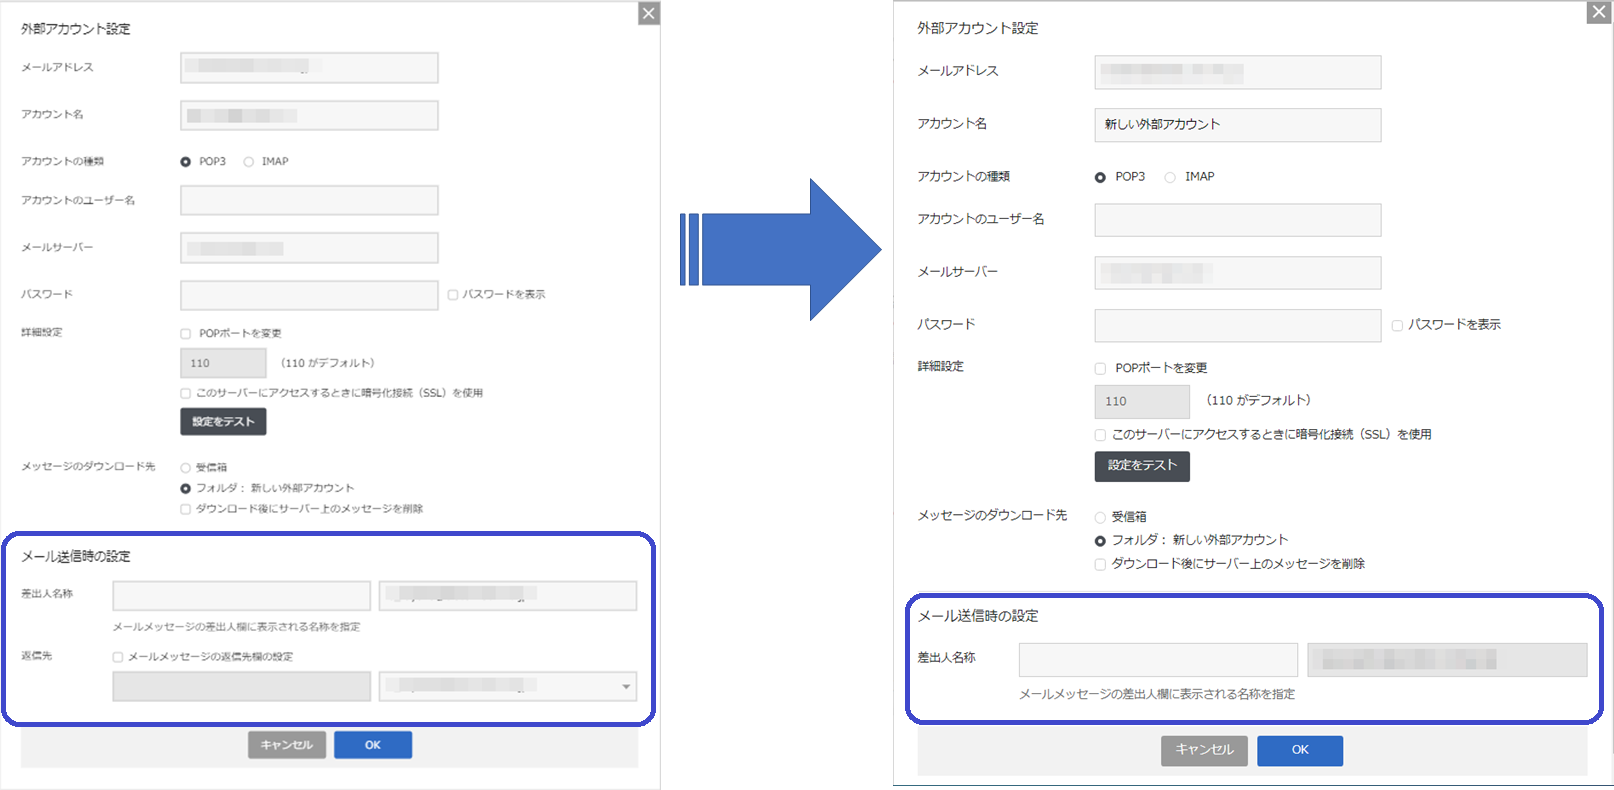Close the right external account settings dialog
The height and width of the screenshot is (790, 1614).
coord(1599,12)
